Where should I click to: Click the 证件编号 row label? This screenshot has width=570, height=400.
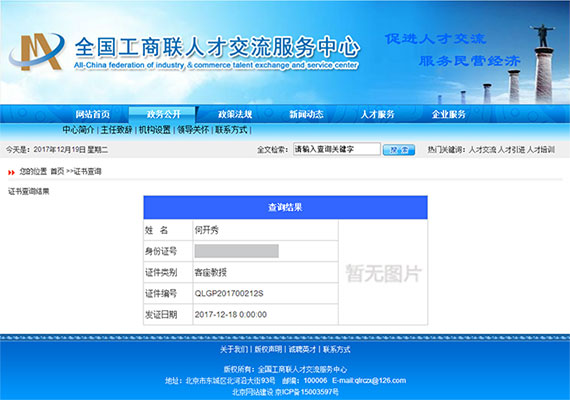pos(161,293)
